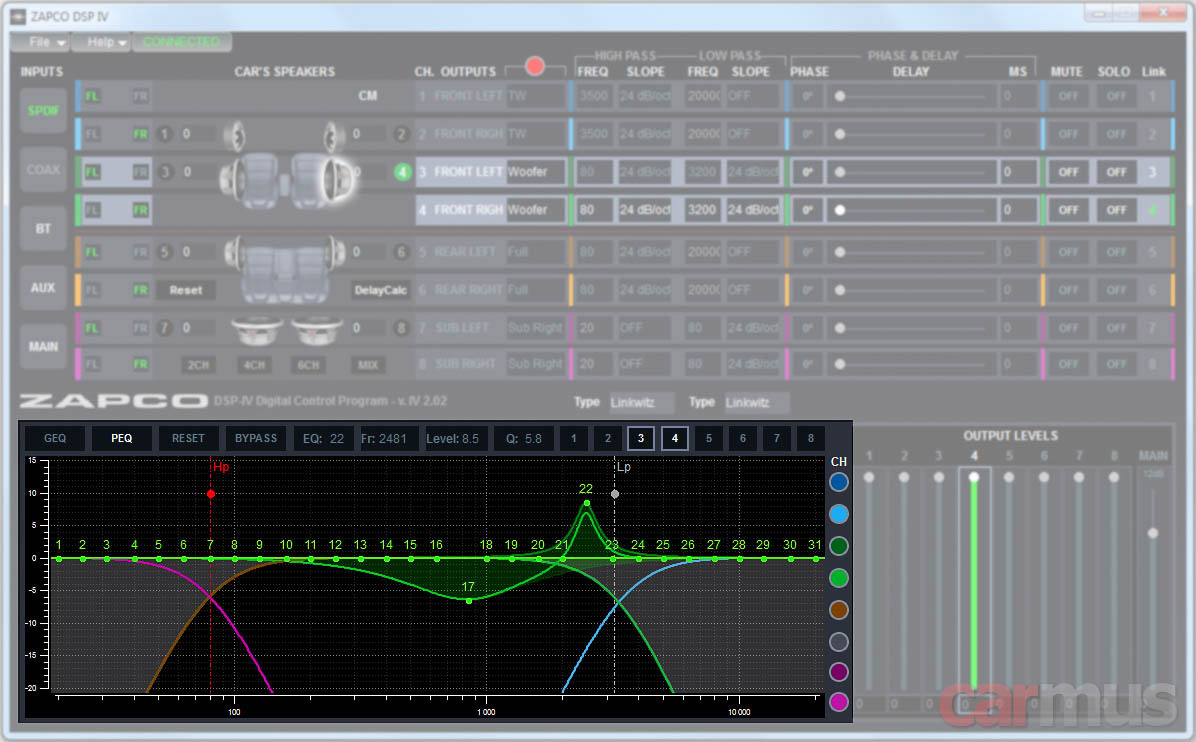Viewport: 1196px width, 742px height.
Task: Click the EQ BYPASS button
Action: (x=256, y=438)
